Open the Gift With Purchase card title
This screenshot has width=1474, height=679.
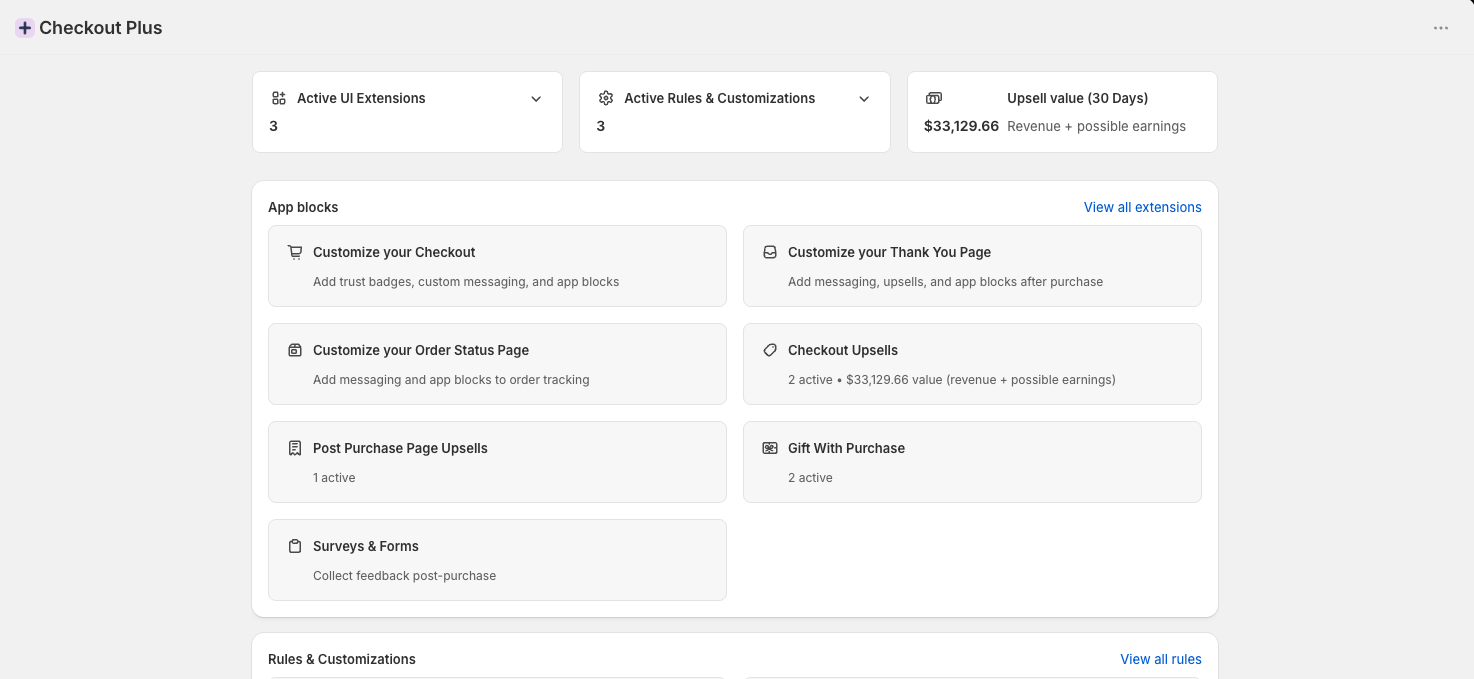tap(846, 448)
